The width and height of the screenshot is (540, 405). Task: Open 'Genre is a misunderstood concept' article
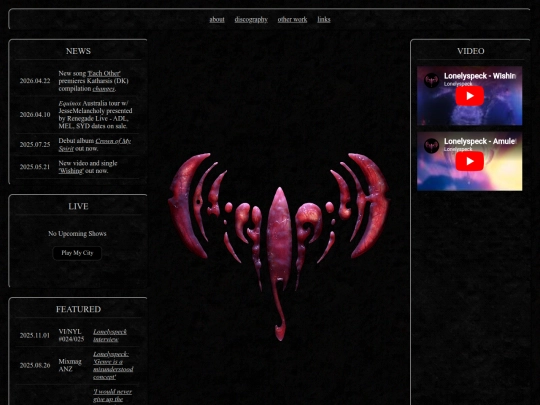(x=113, y=365)
